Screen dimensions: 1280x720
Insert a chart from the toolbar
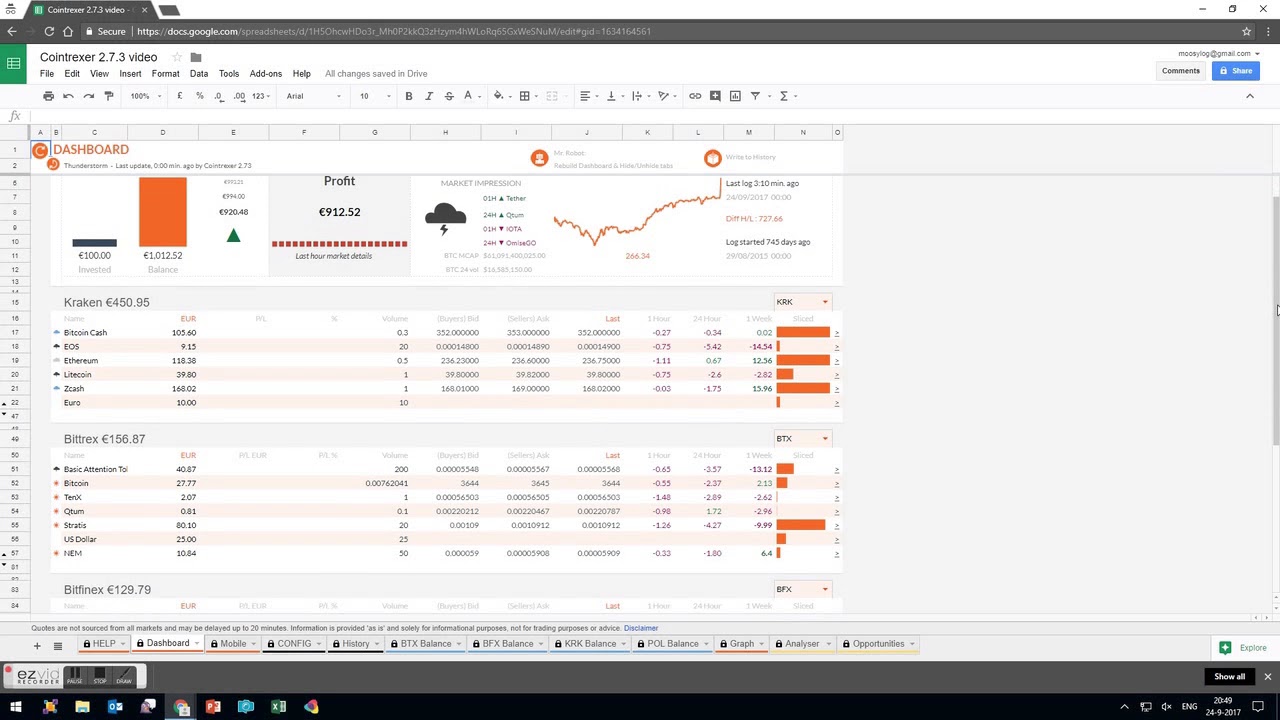735,96
